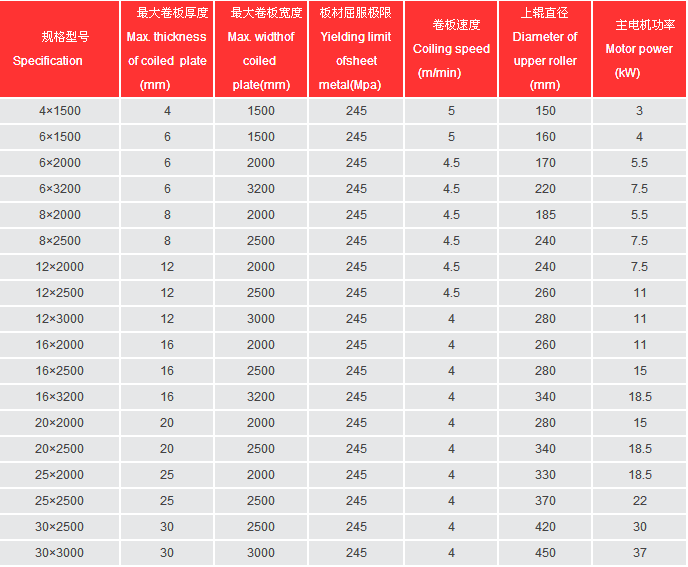This screenshot has width=688, height=567.
Task: Click the Coiling speed column header
Action: (x=451, y=49)
